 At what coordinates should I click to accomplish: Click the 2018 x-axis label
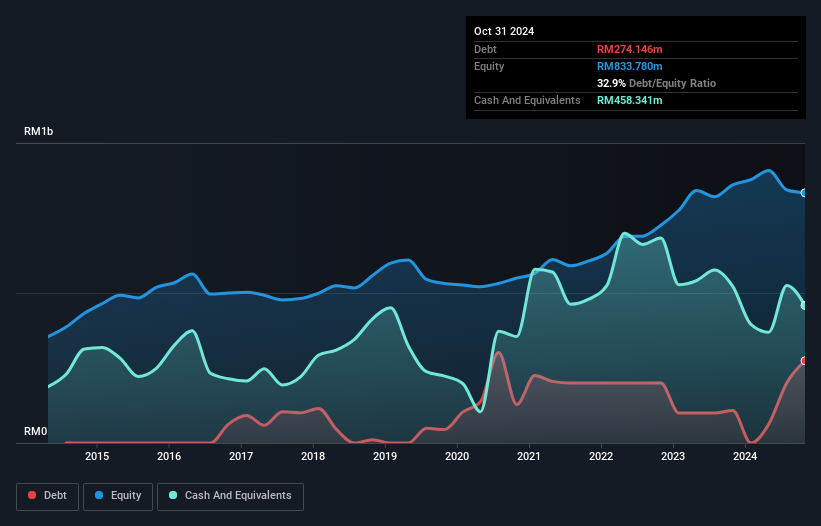313,456
